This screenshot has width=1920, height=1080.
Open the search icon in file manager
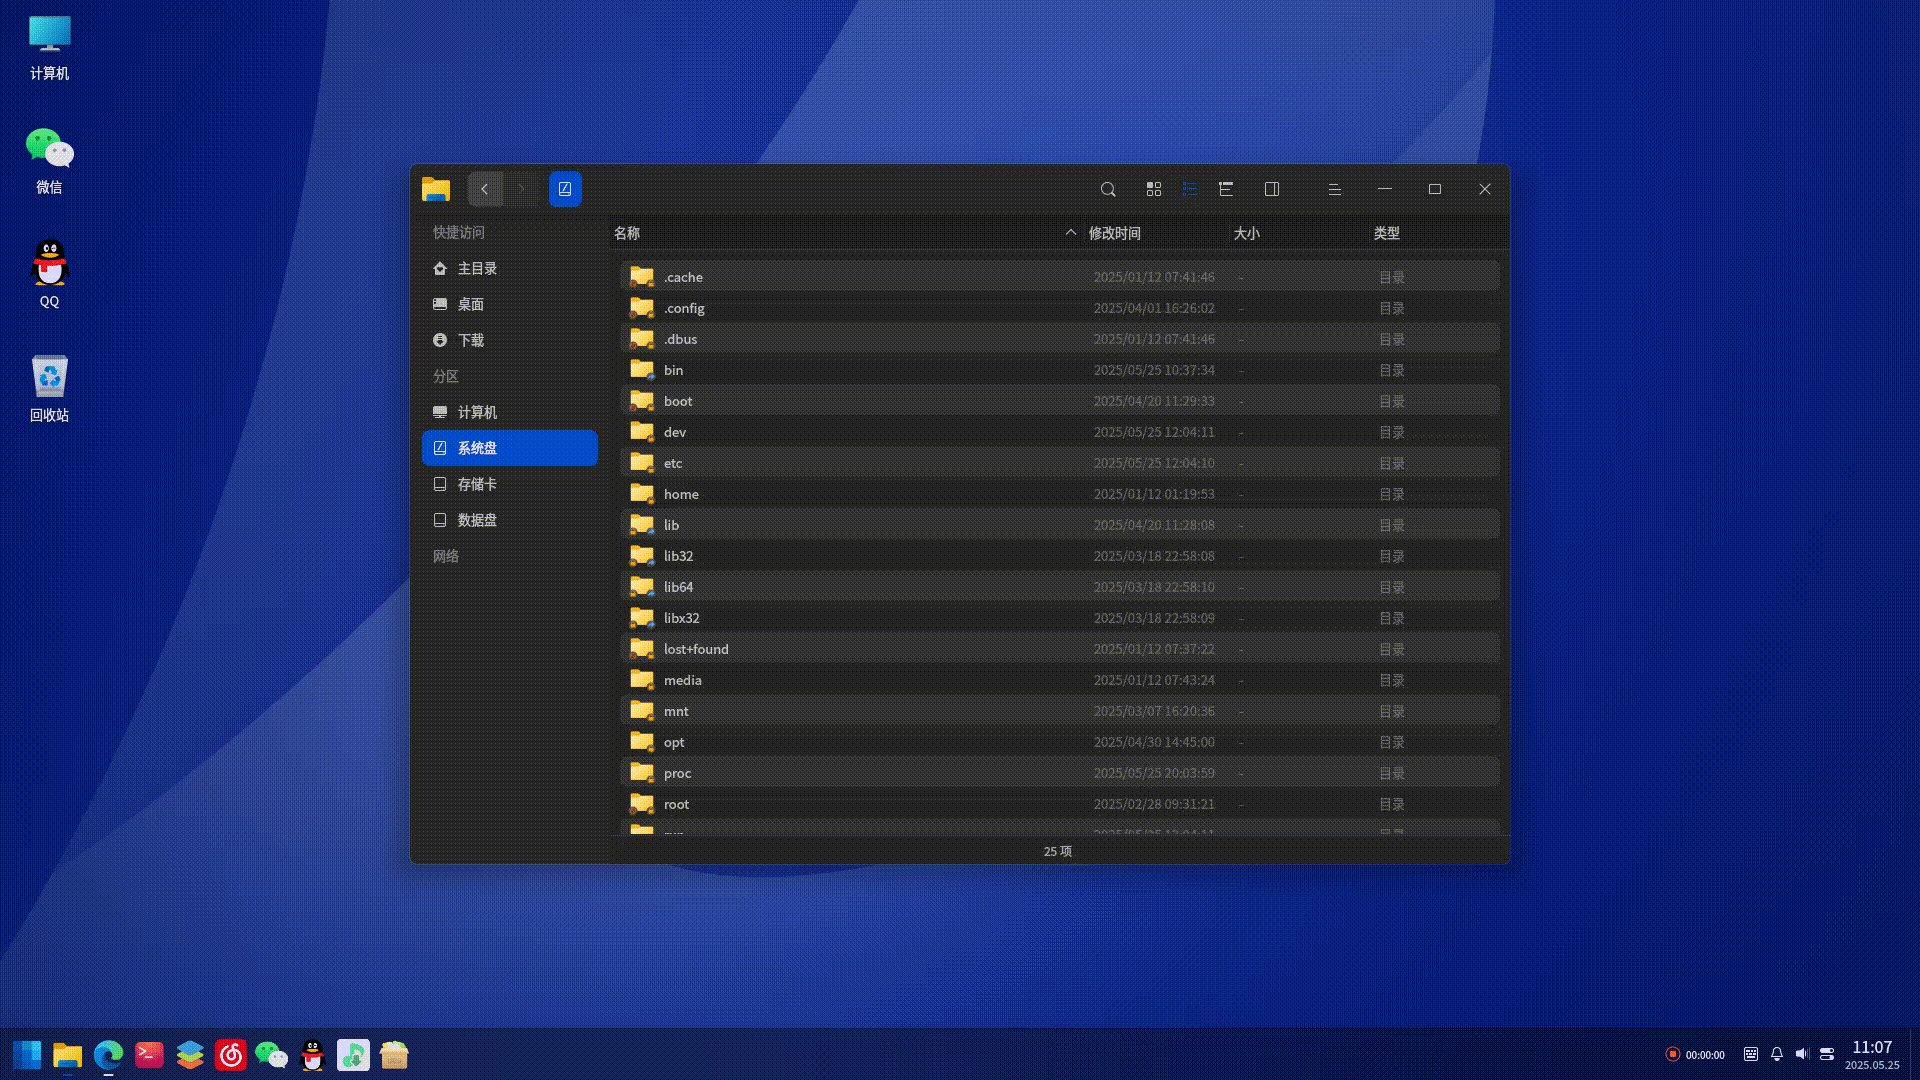tap(1108, 189)
